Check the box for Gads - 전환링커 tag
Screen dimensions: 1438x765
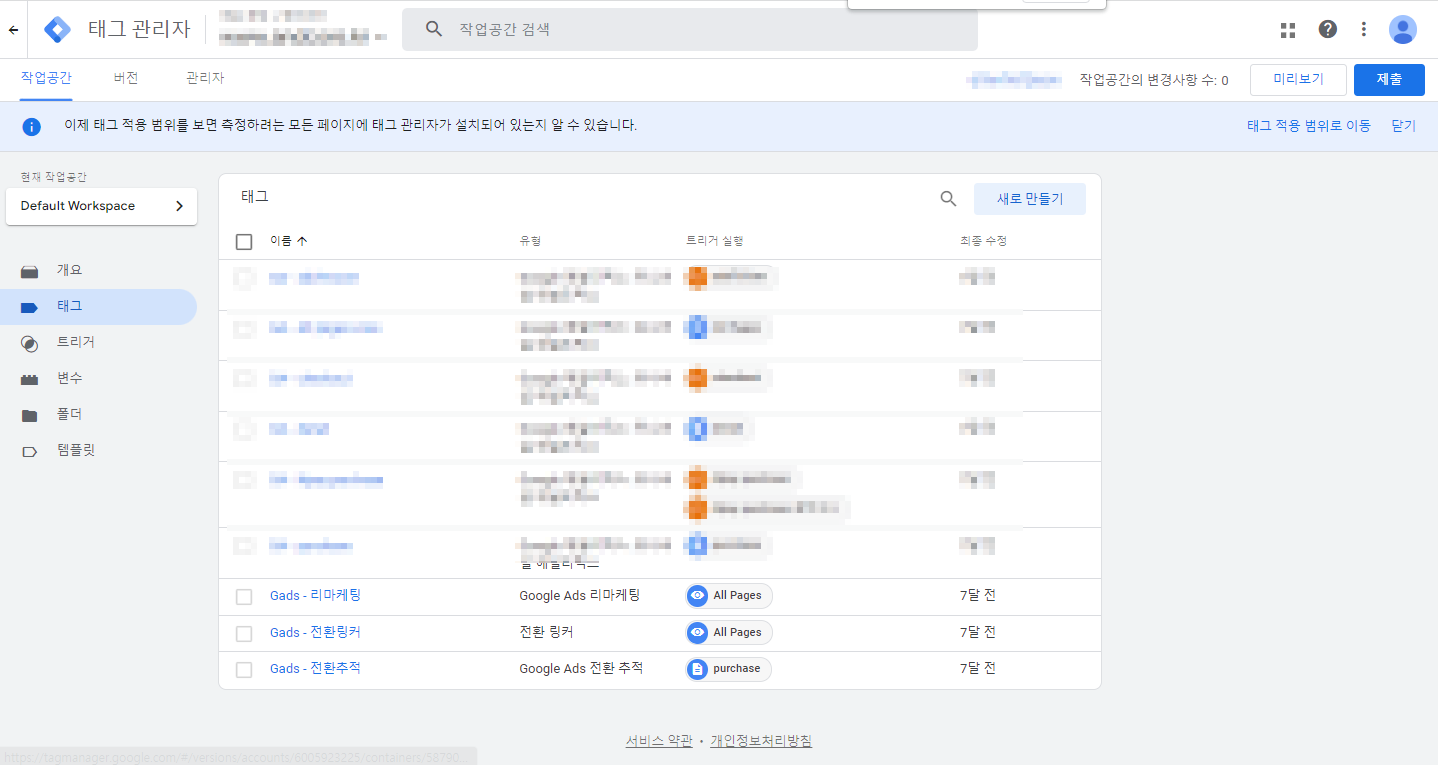(x=244, y=634)
